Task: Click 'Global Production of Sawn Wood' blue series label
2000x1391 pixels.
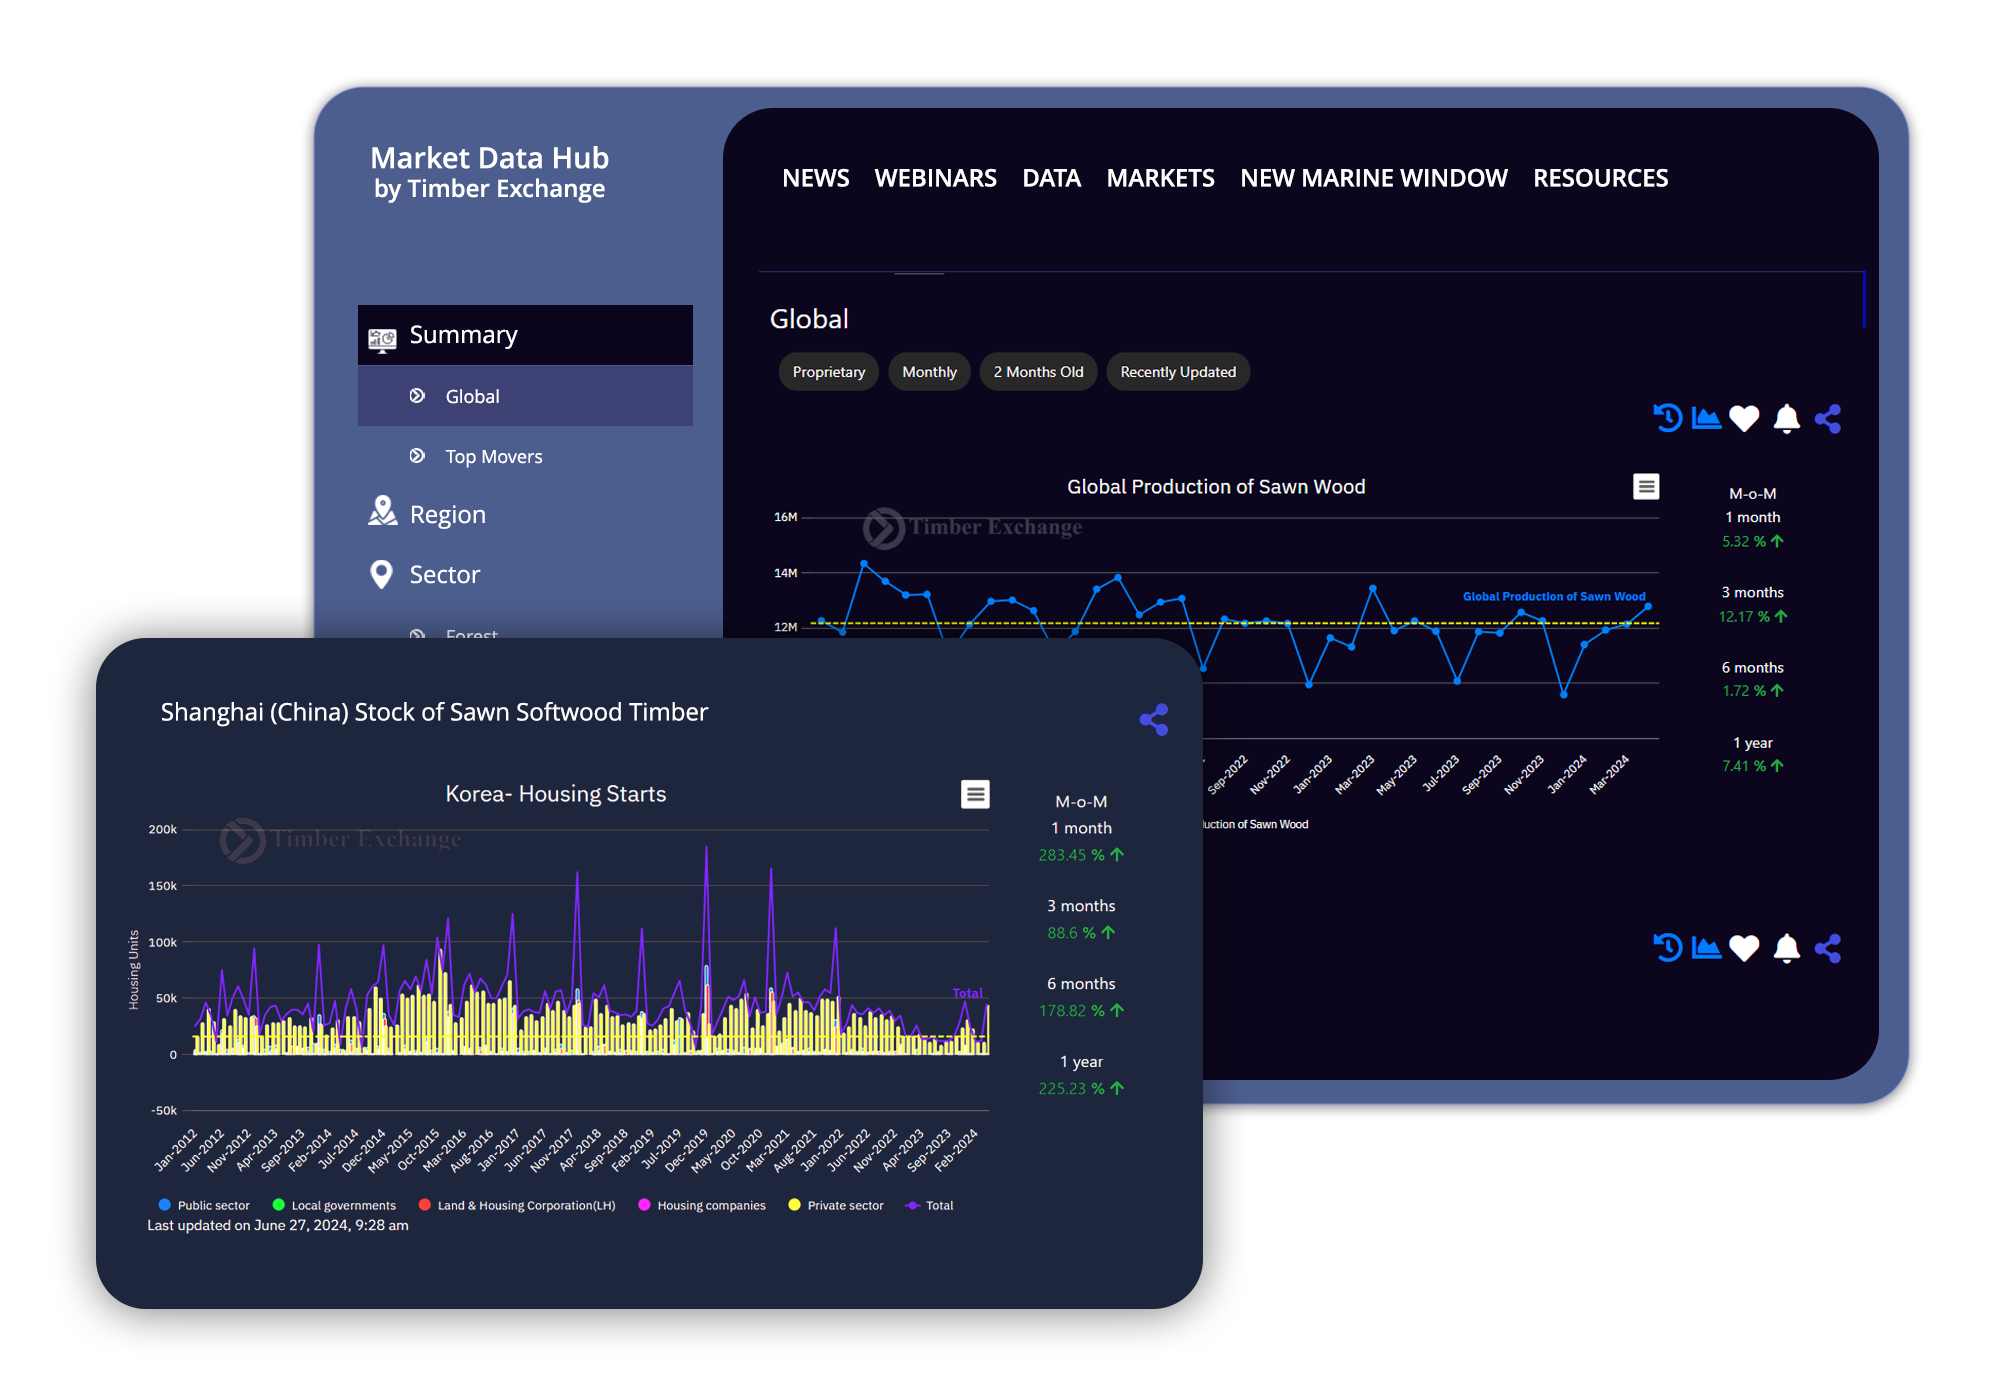Action: 1554,596
